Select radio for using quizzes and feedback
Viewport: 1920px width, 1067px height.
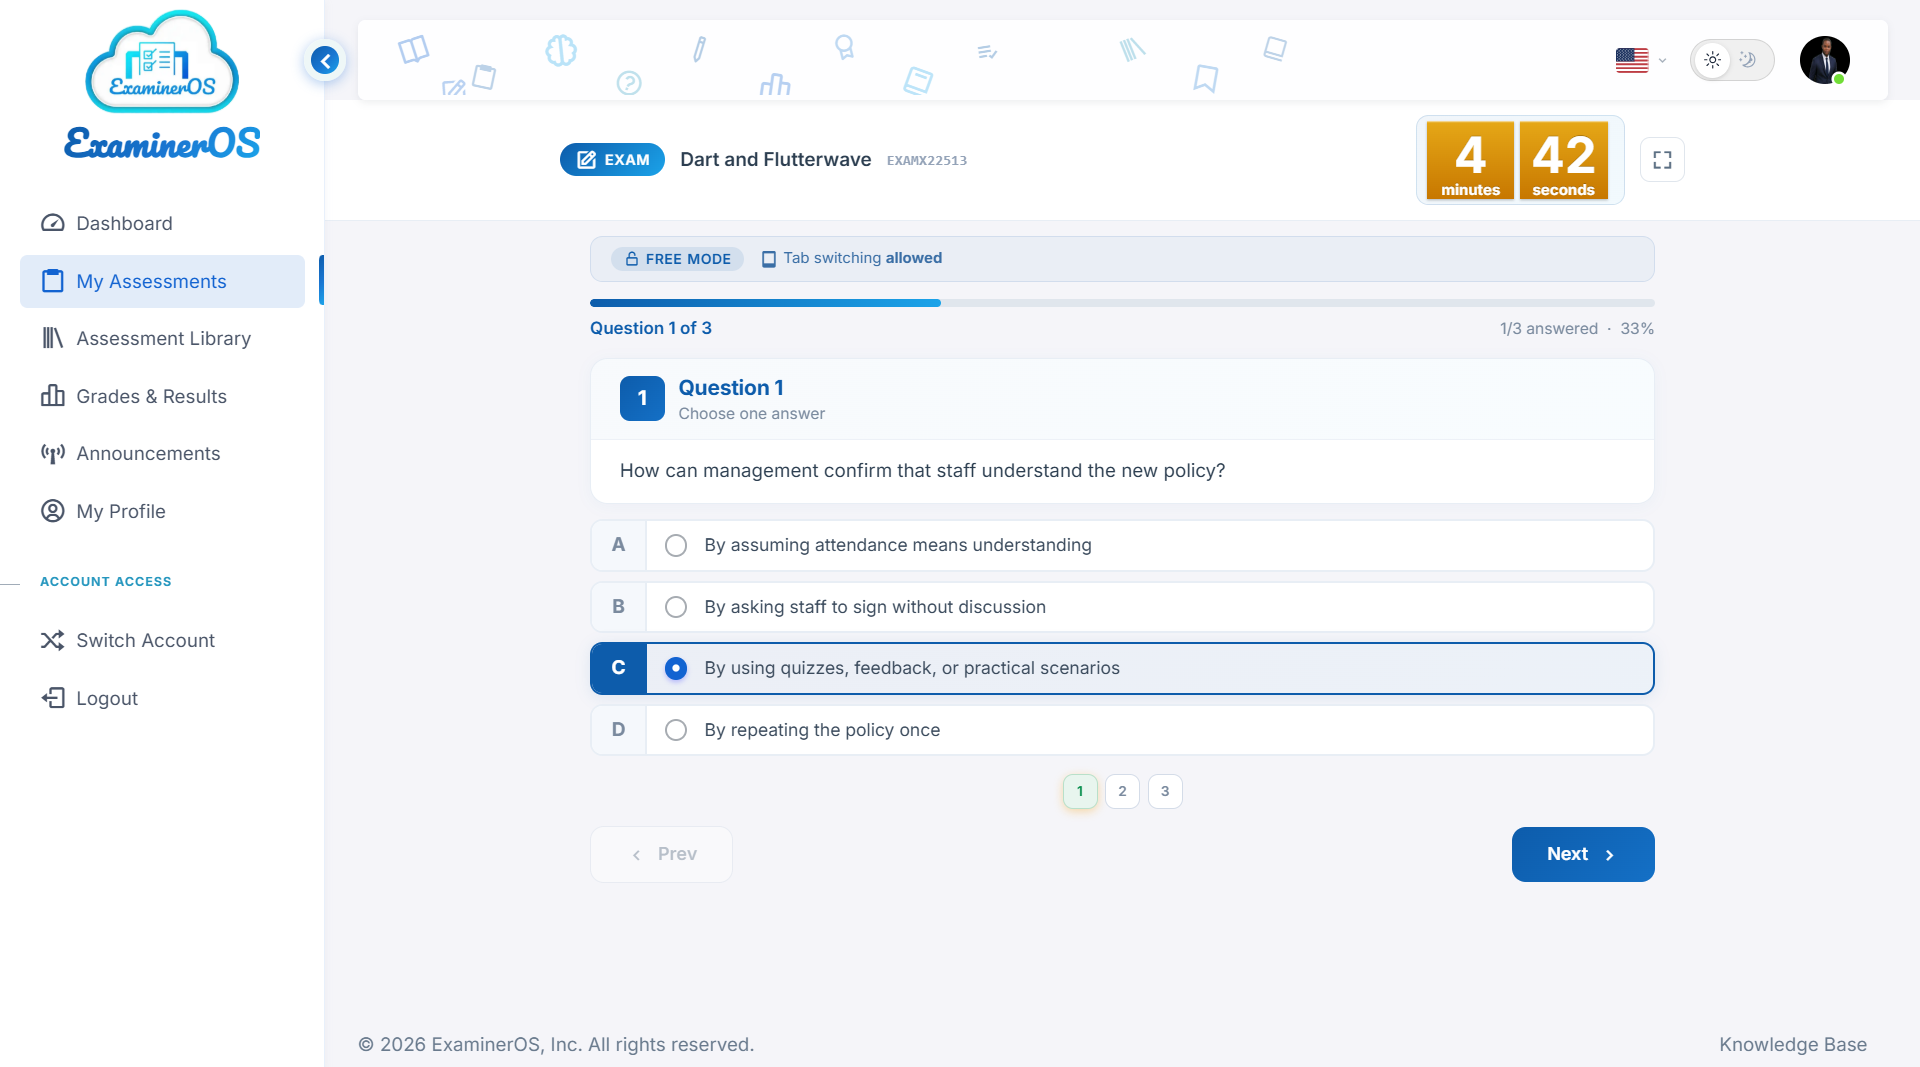[676, 668]
